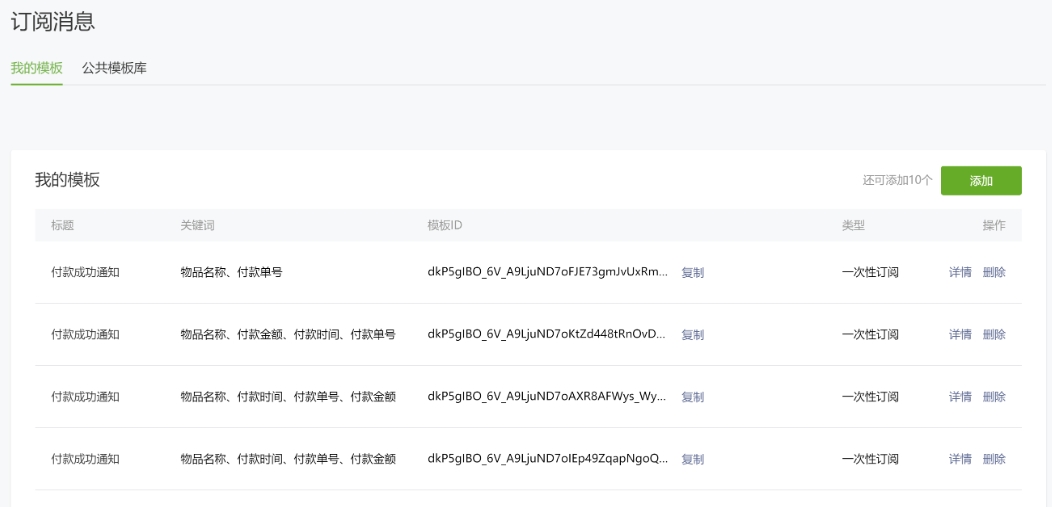The height and width of the screenshot is (507, 1052).
Task: Copy the template ID containing FJE73gmJvUxRm
Action: [x=692, y=273]
